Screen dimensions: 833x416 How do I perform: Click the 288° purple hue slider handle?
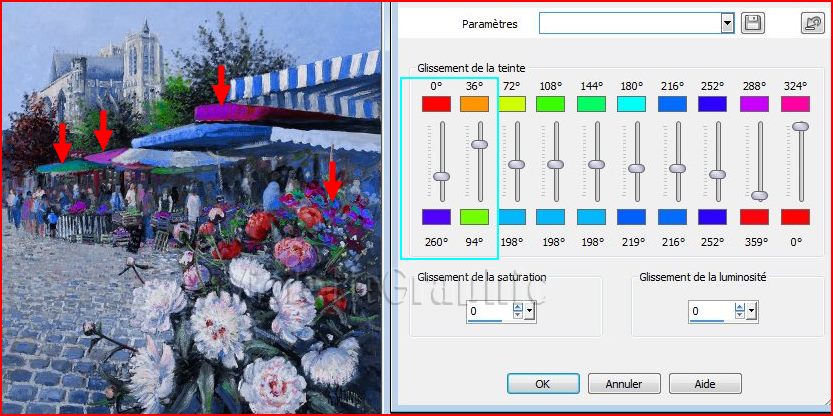tap(759, 195)
